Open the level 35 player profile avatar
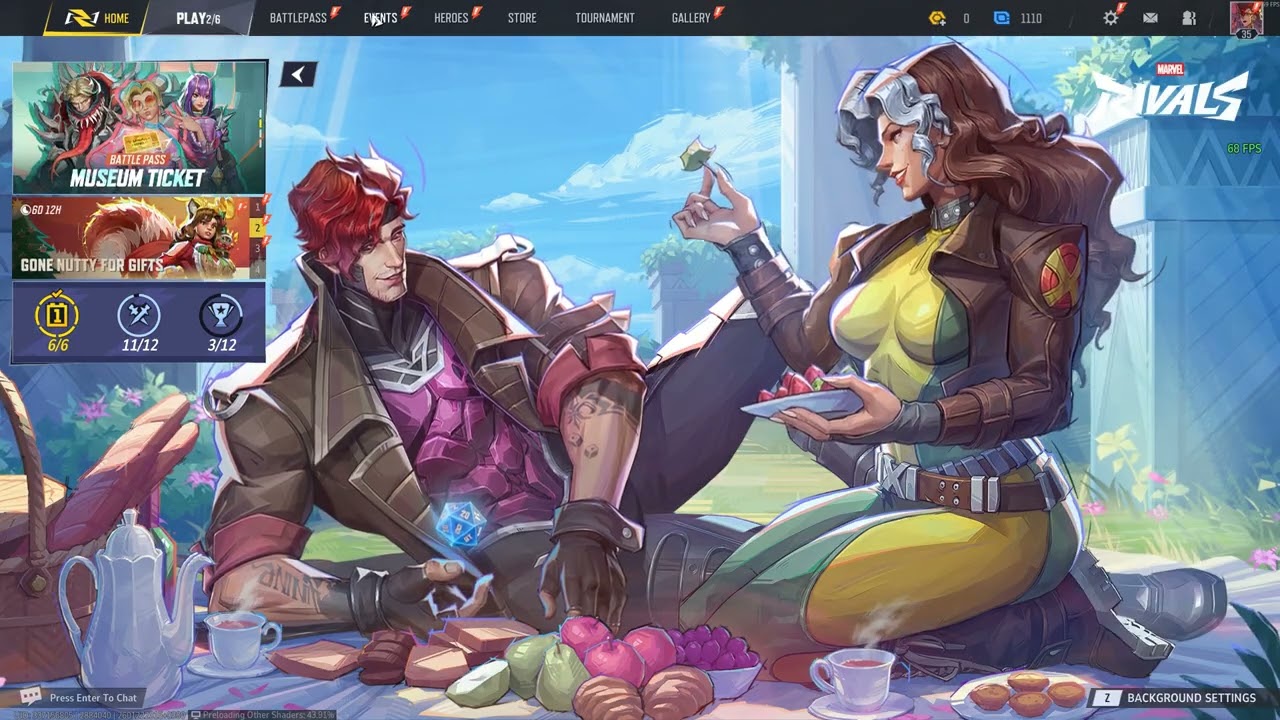Viewport: 1280px width, 720px height. pyautogui.click(x=1246, y=19)
